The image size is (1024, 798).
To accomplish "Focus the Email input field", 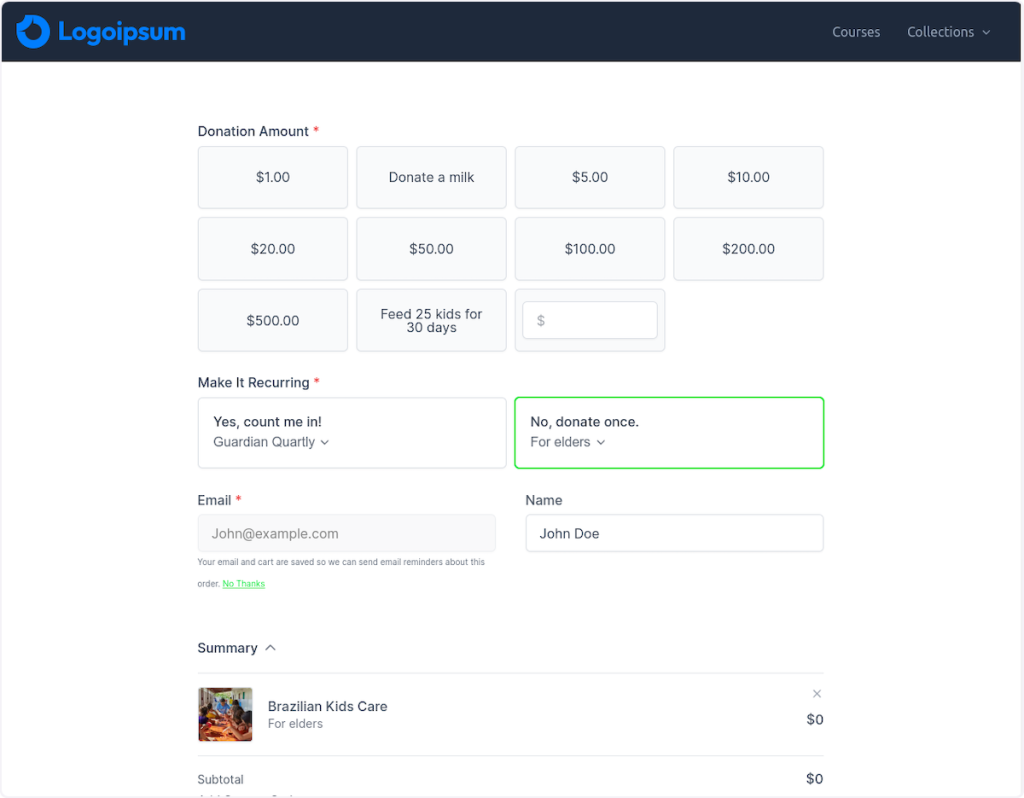I will click(x=346, y=533).
